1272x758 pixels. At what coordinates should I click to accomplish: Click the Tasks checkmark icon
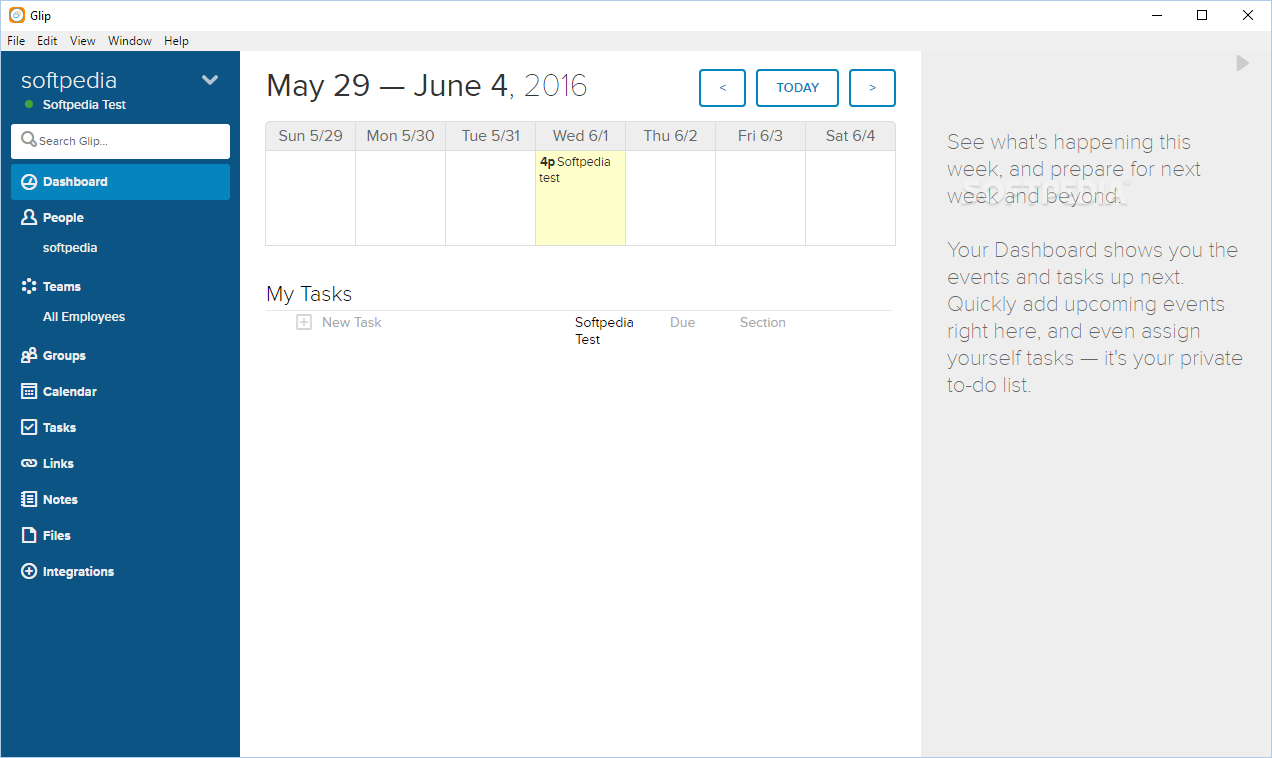[x=29, y=427]
